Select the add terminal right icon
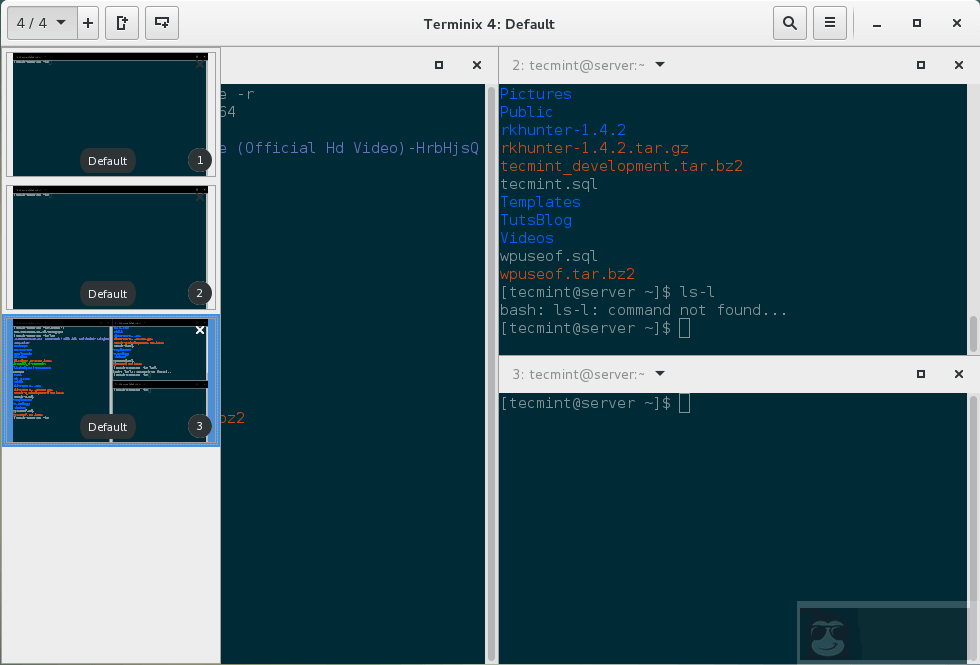980x665 pixels. (121, 23)
